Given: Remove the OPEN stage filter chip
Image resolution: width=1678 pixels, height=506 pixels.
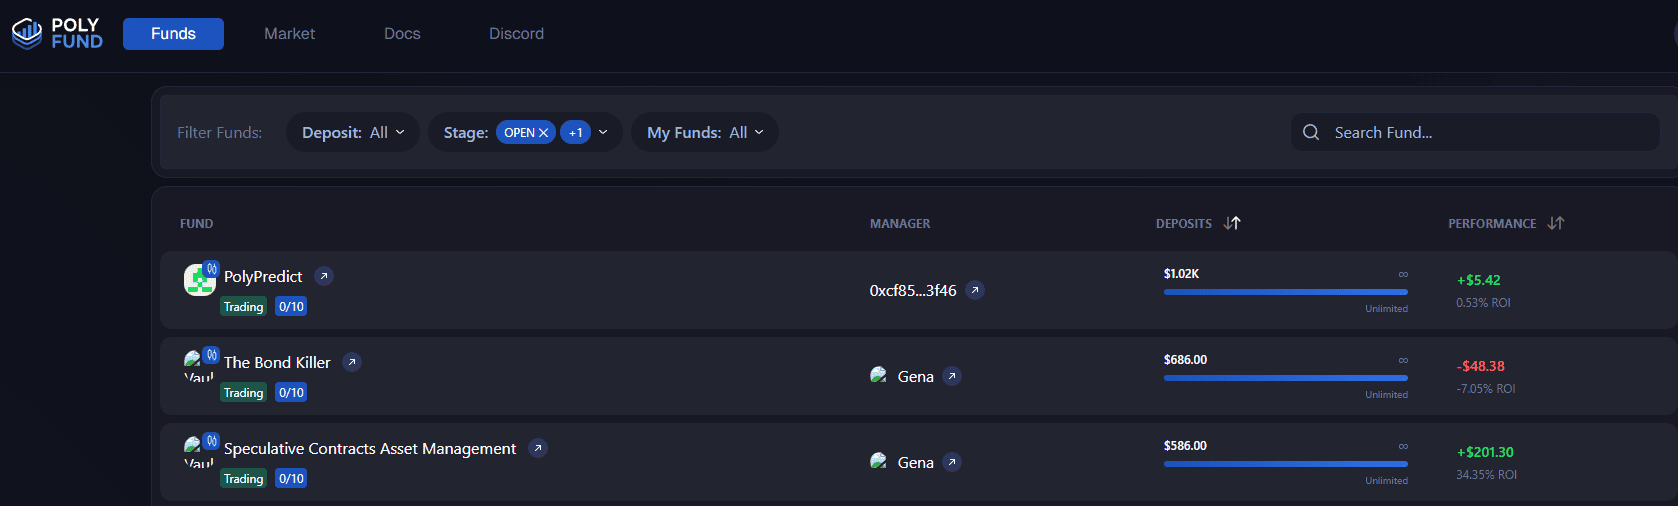Looking at the screenshot, I should [544, 132].
